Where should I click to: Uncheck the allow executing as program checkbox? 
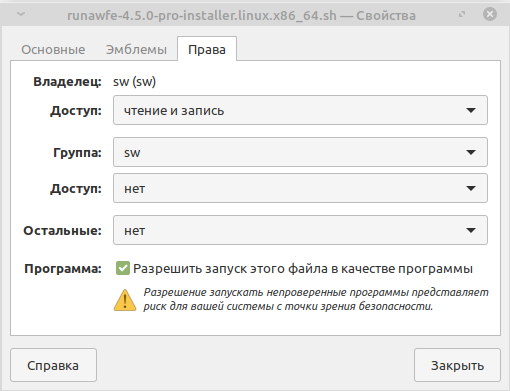[123, 268]
